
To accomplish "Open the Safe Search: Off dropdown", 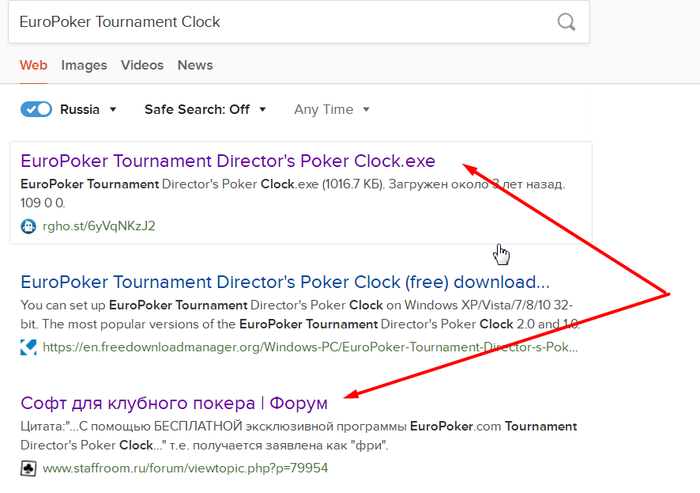I will click(205, 109).
